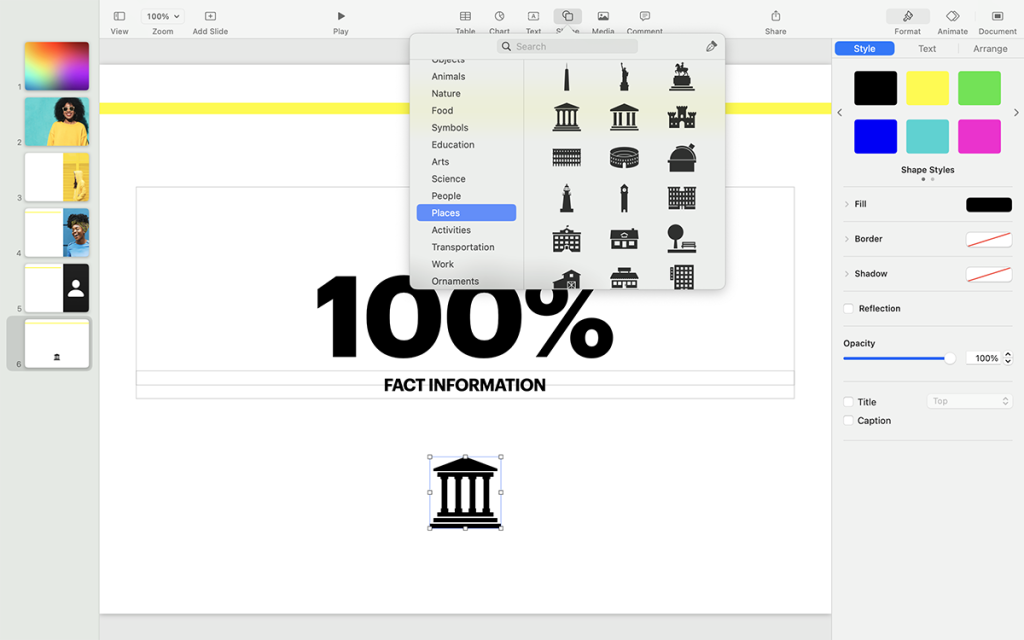Select the Transportation shape category
1024x640 pixels.
pos(465,246)
